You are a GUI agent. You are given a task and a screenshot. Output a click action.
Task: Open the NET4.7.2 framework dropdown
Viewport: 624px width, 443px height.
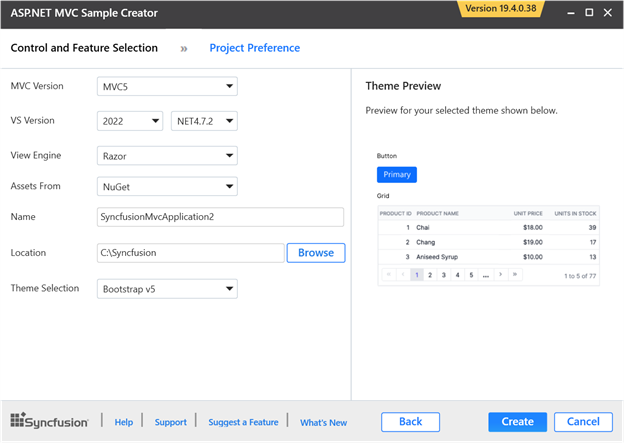click(x=204, y=121)
